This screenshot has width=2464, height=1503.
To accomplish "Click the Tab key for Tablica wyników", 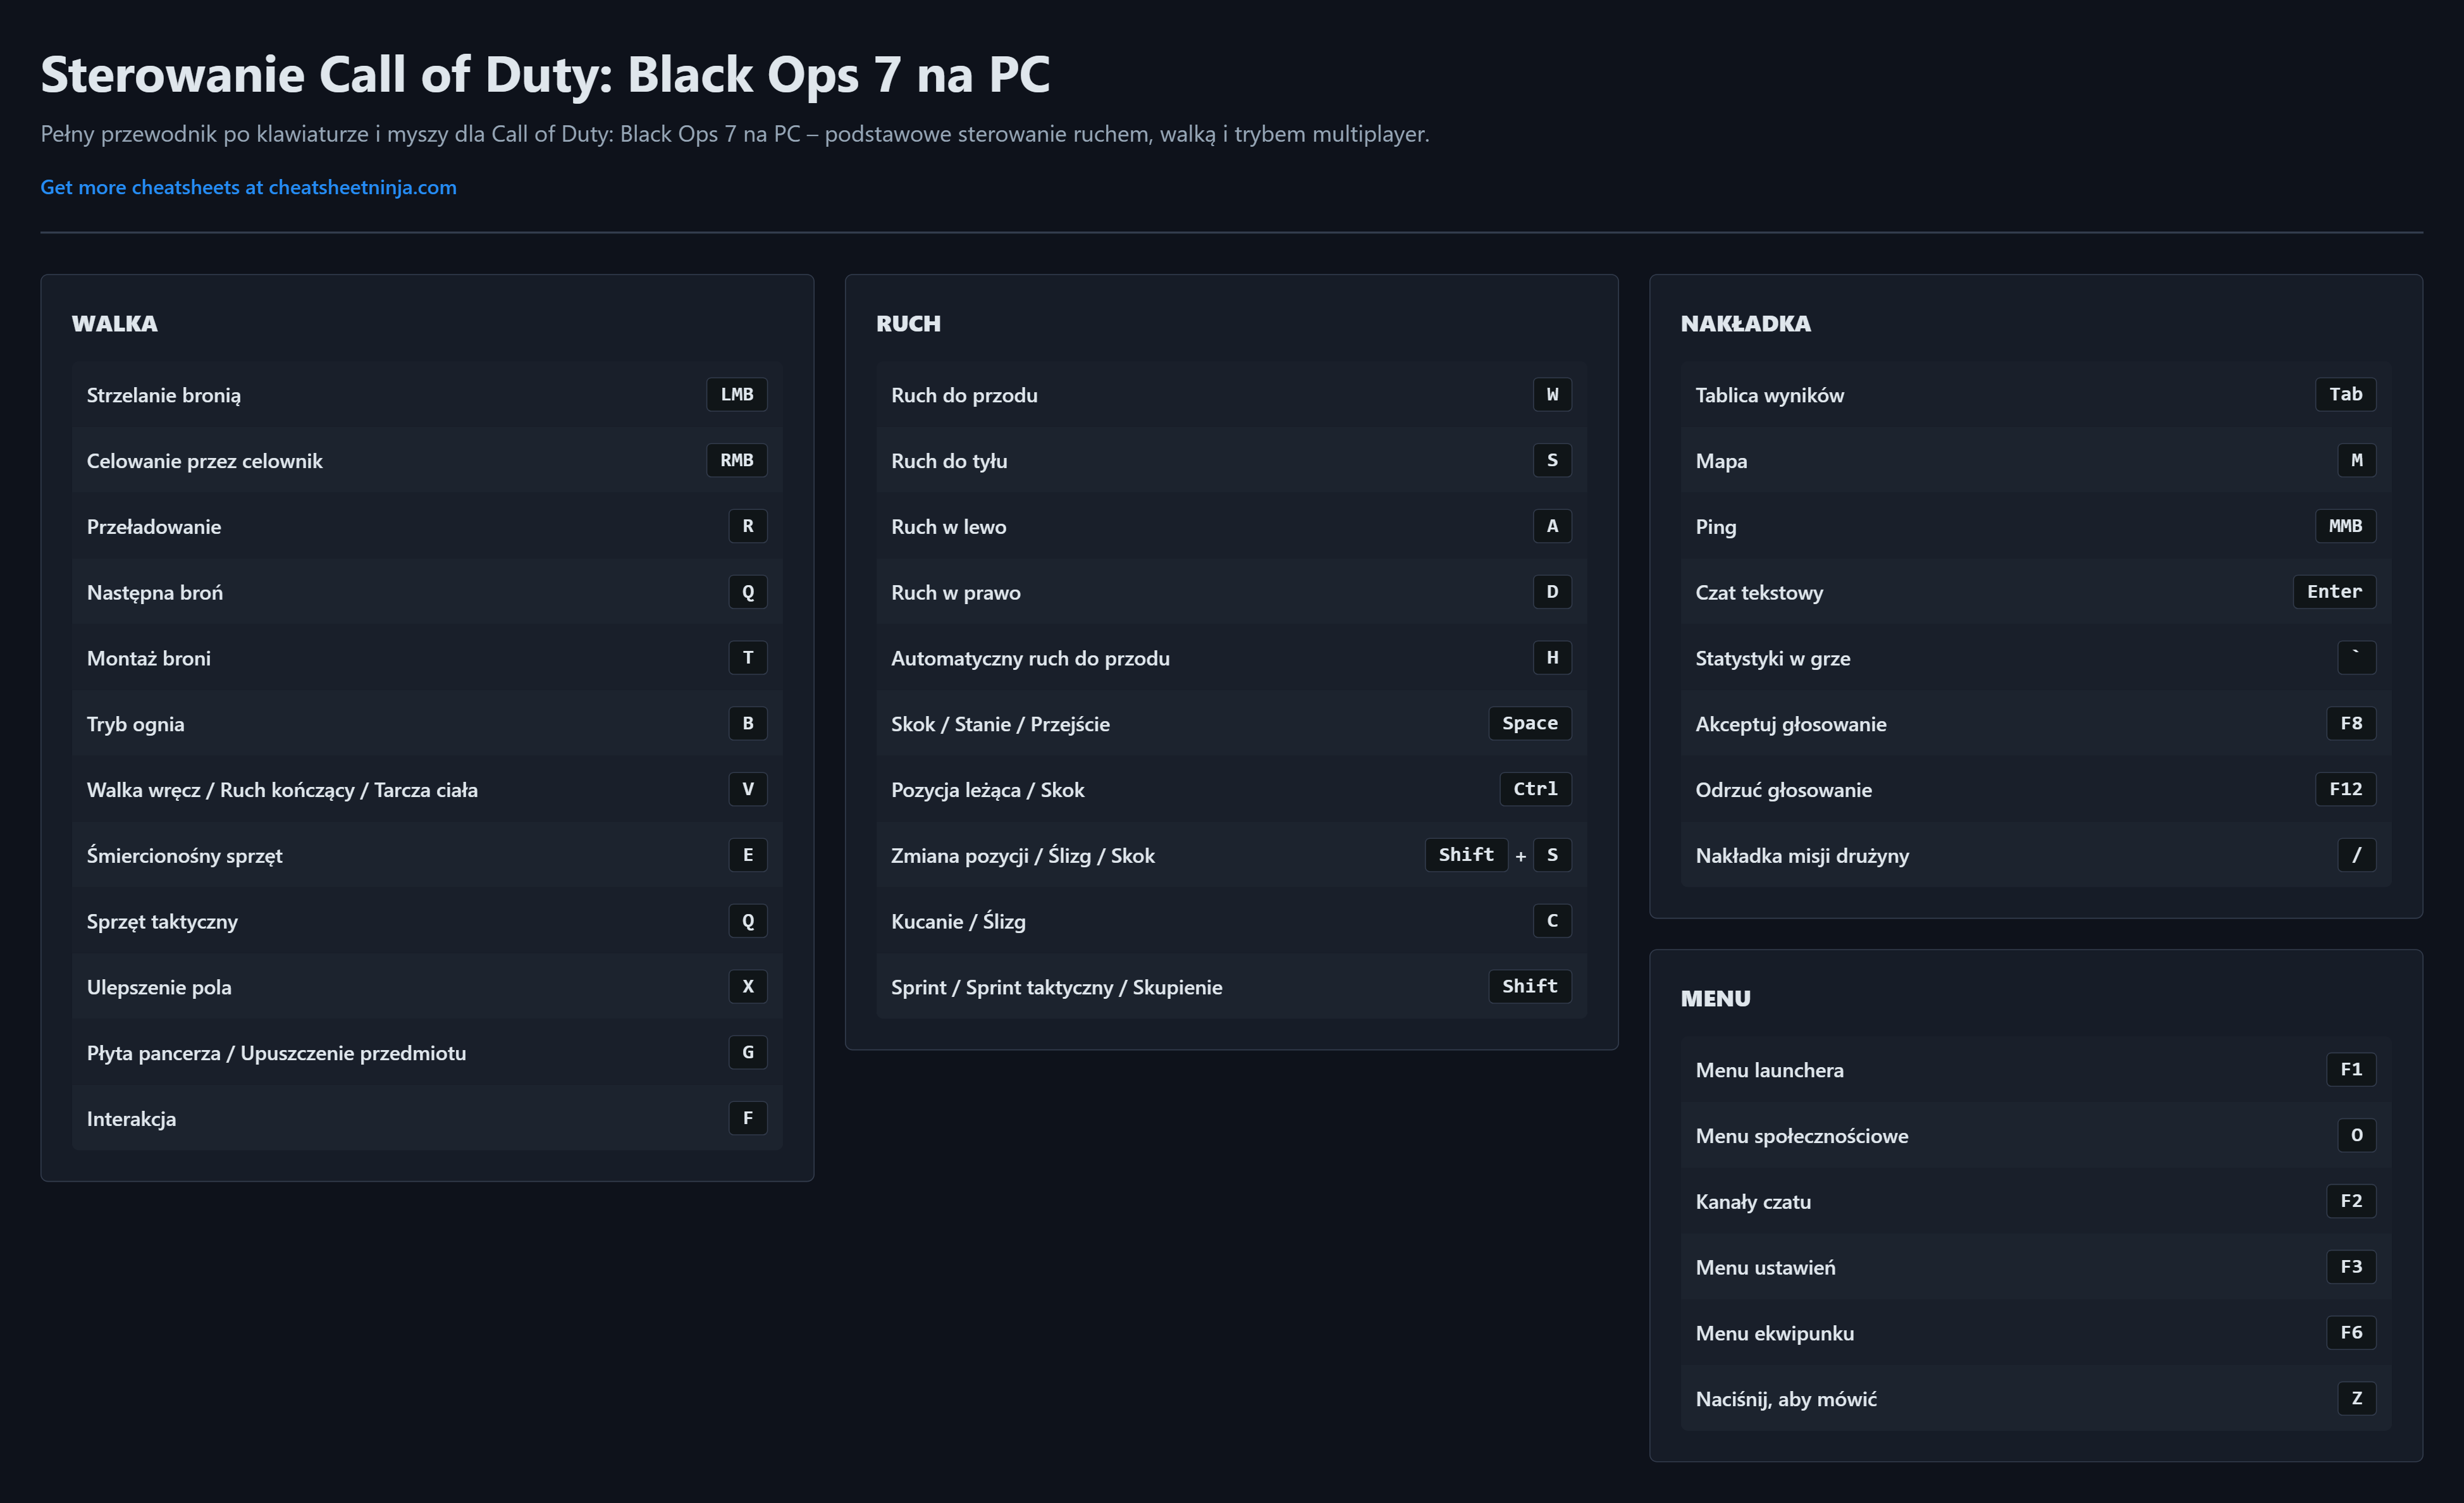I will pyautogui.click(x=2345, y=394).
